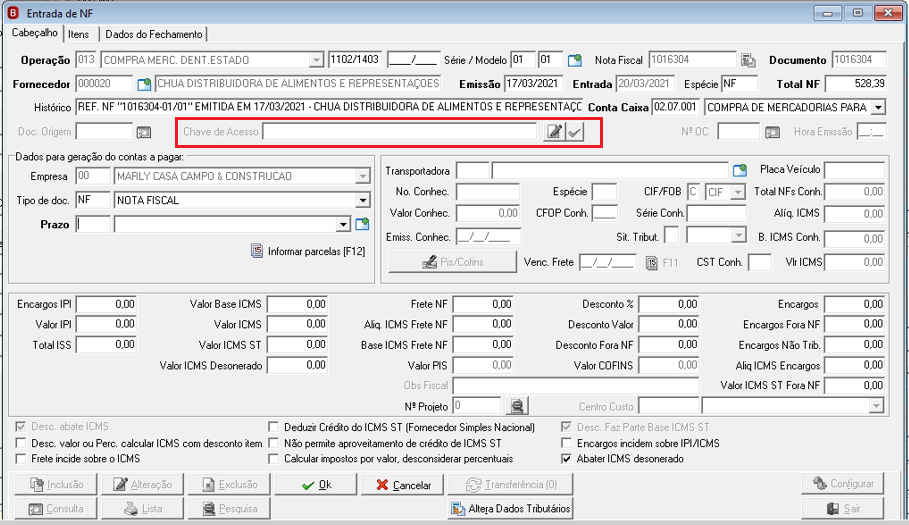Click the Transportadora code field
909x525 pixels.
pyautogui.click(x=473, y=170)
